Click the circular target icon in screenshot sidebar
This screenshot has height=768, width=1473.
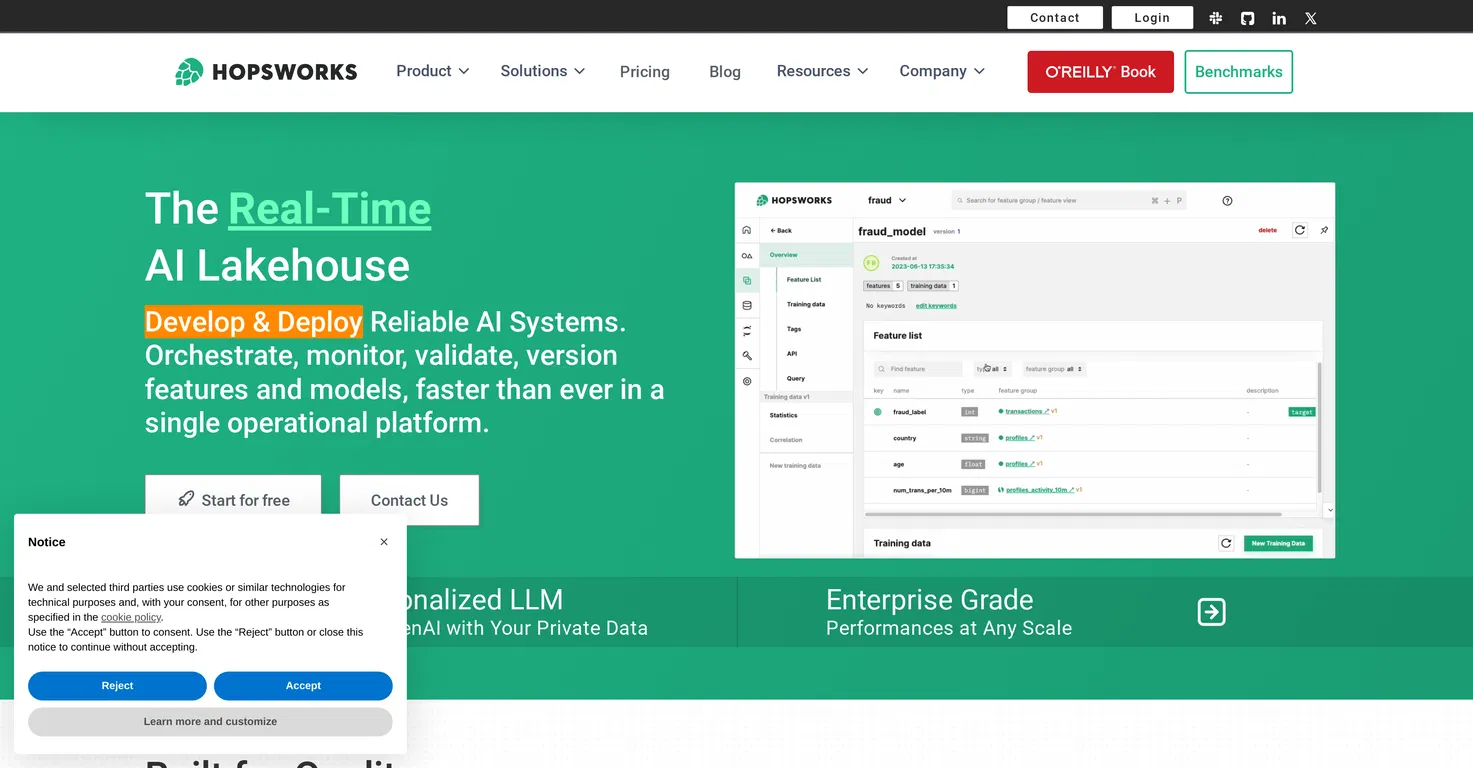click(747, 381)
